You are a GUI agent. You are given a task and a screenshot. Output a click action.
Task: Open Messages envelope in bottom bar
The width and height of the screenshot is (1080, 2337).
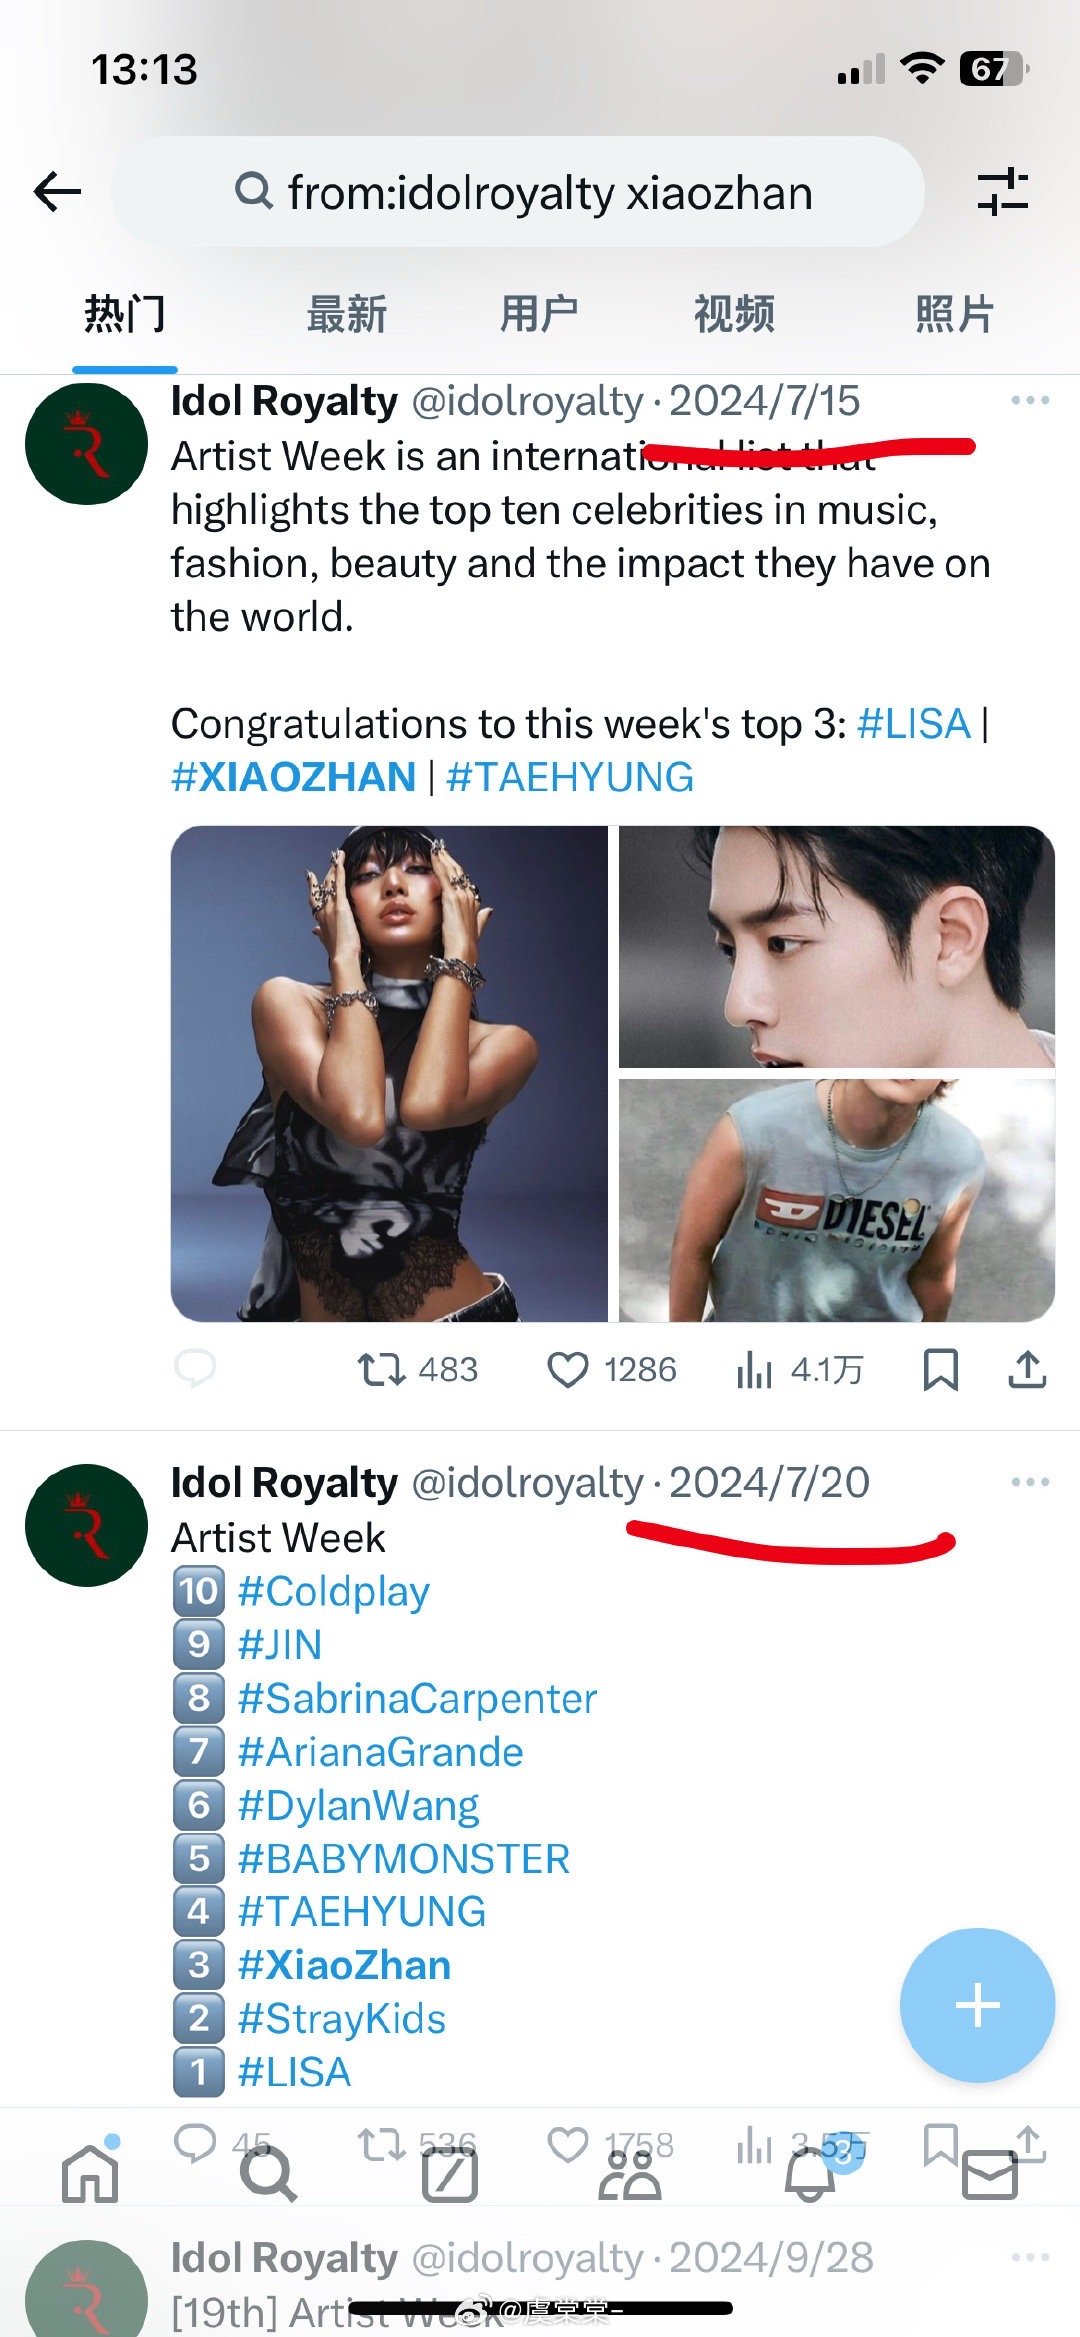tap(990, 2174)
